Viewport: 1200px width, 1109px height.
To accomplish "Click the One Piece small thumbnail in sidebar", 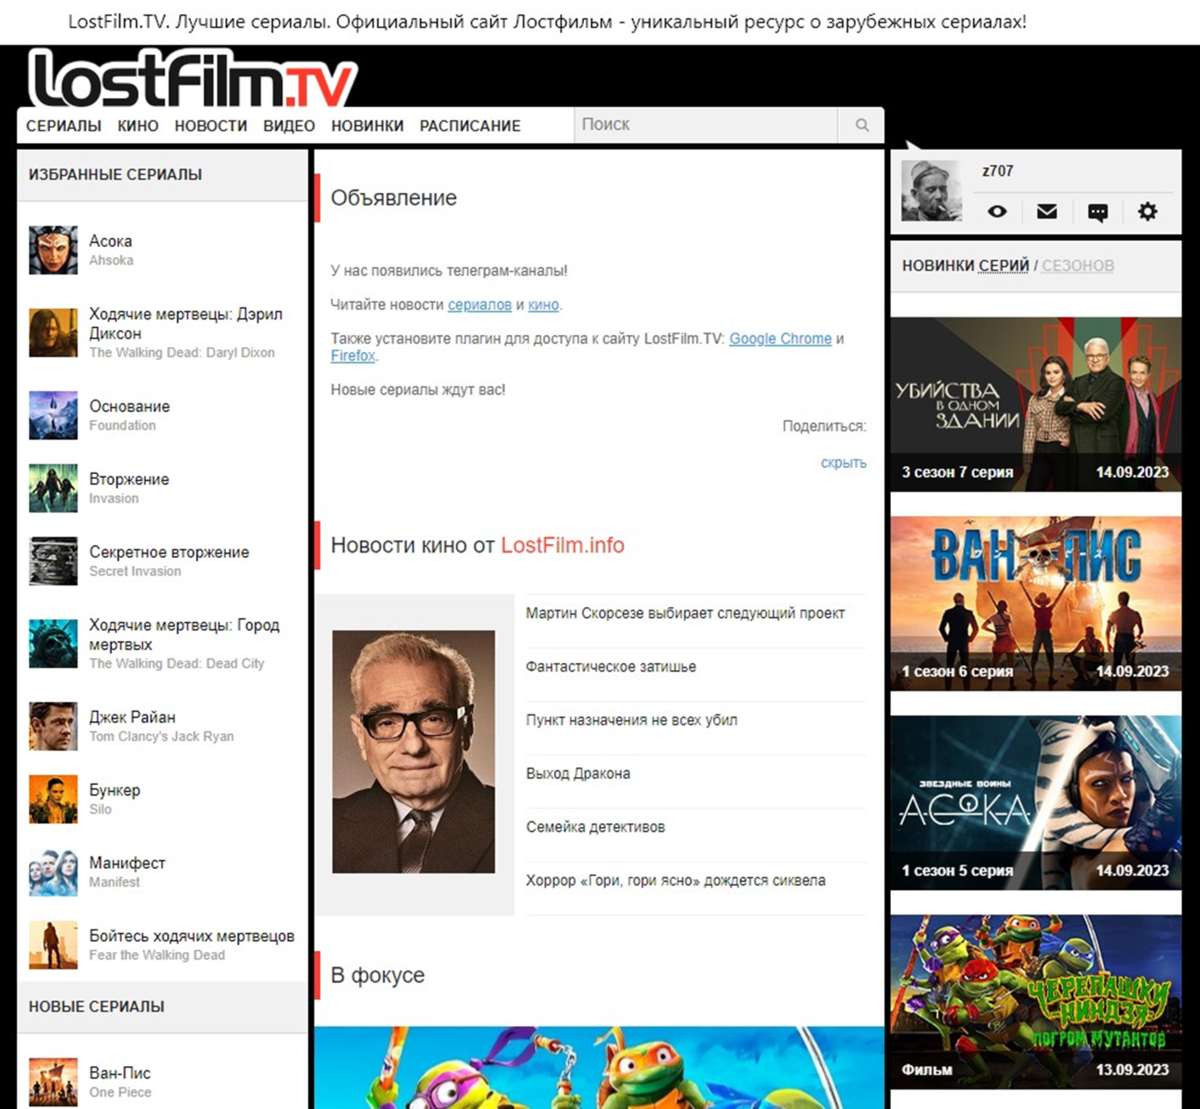I will tap(53, 1082).
